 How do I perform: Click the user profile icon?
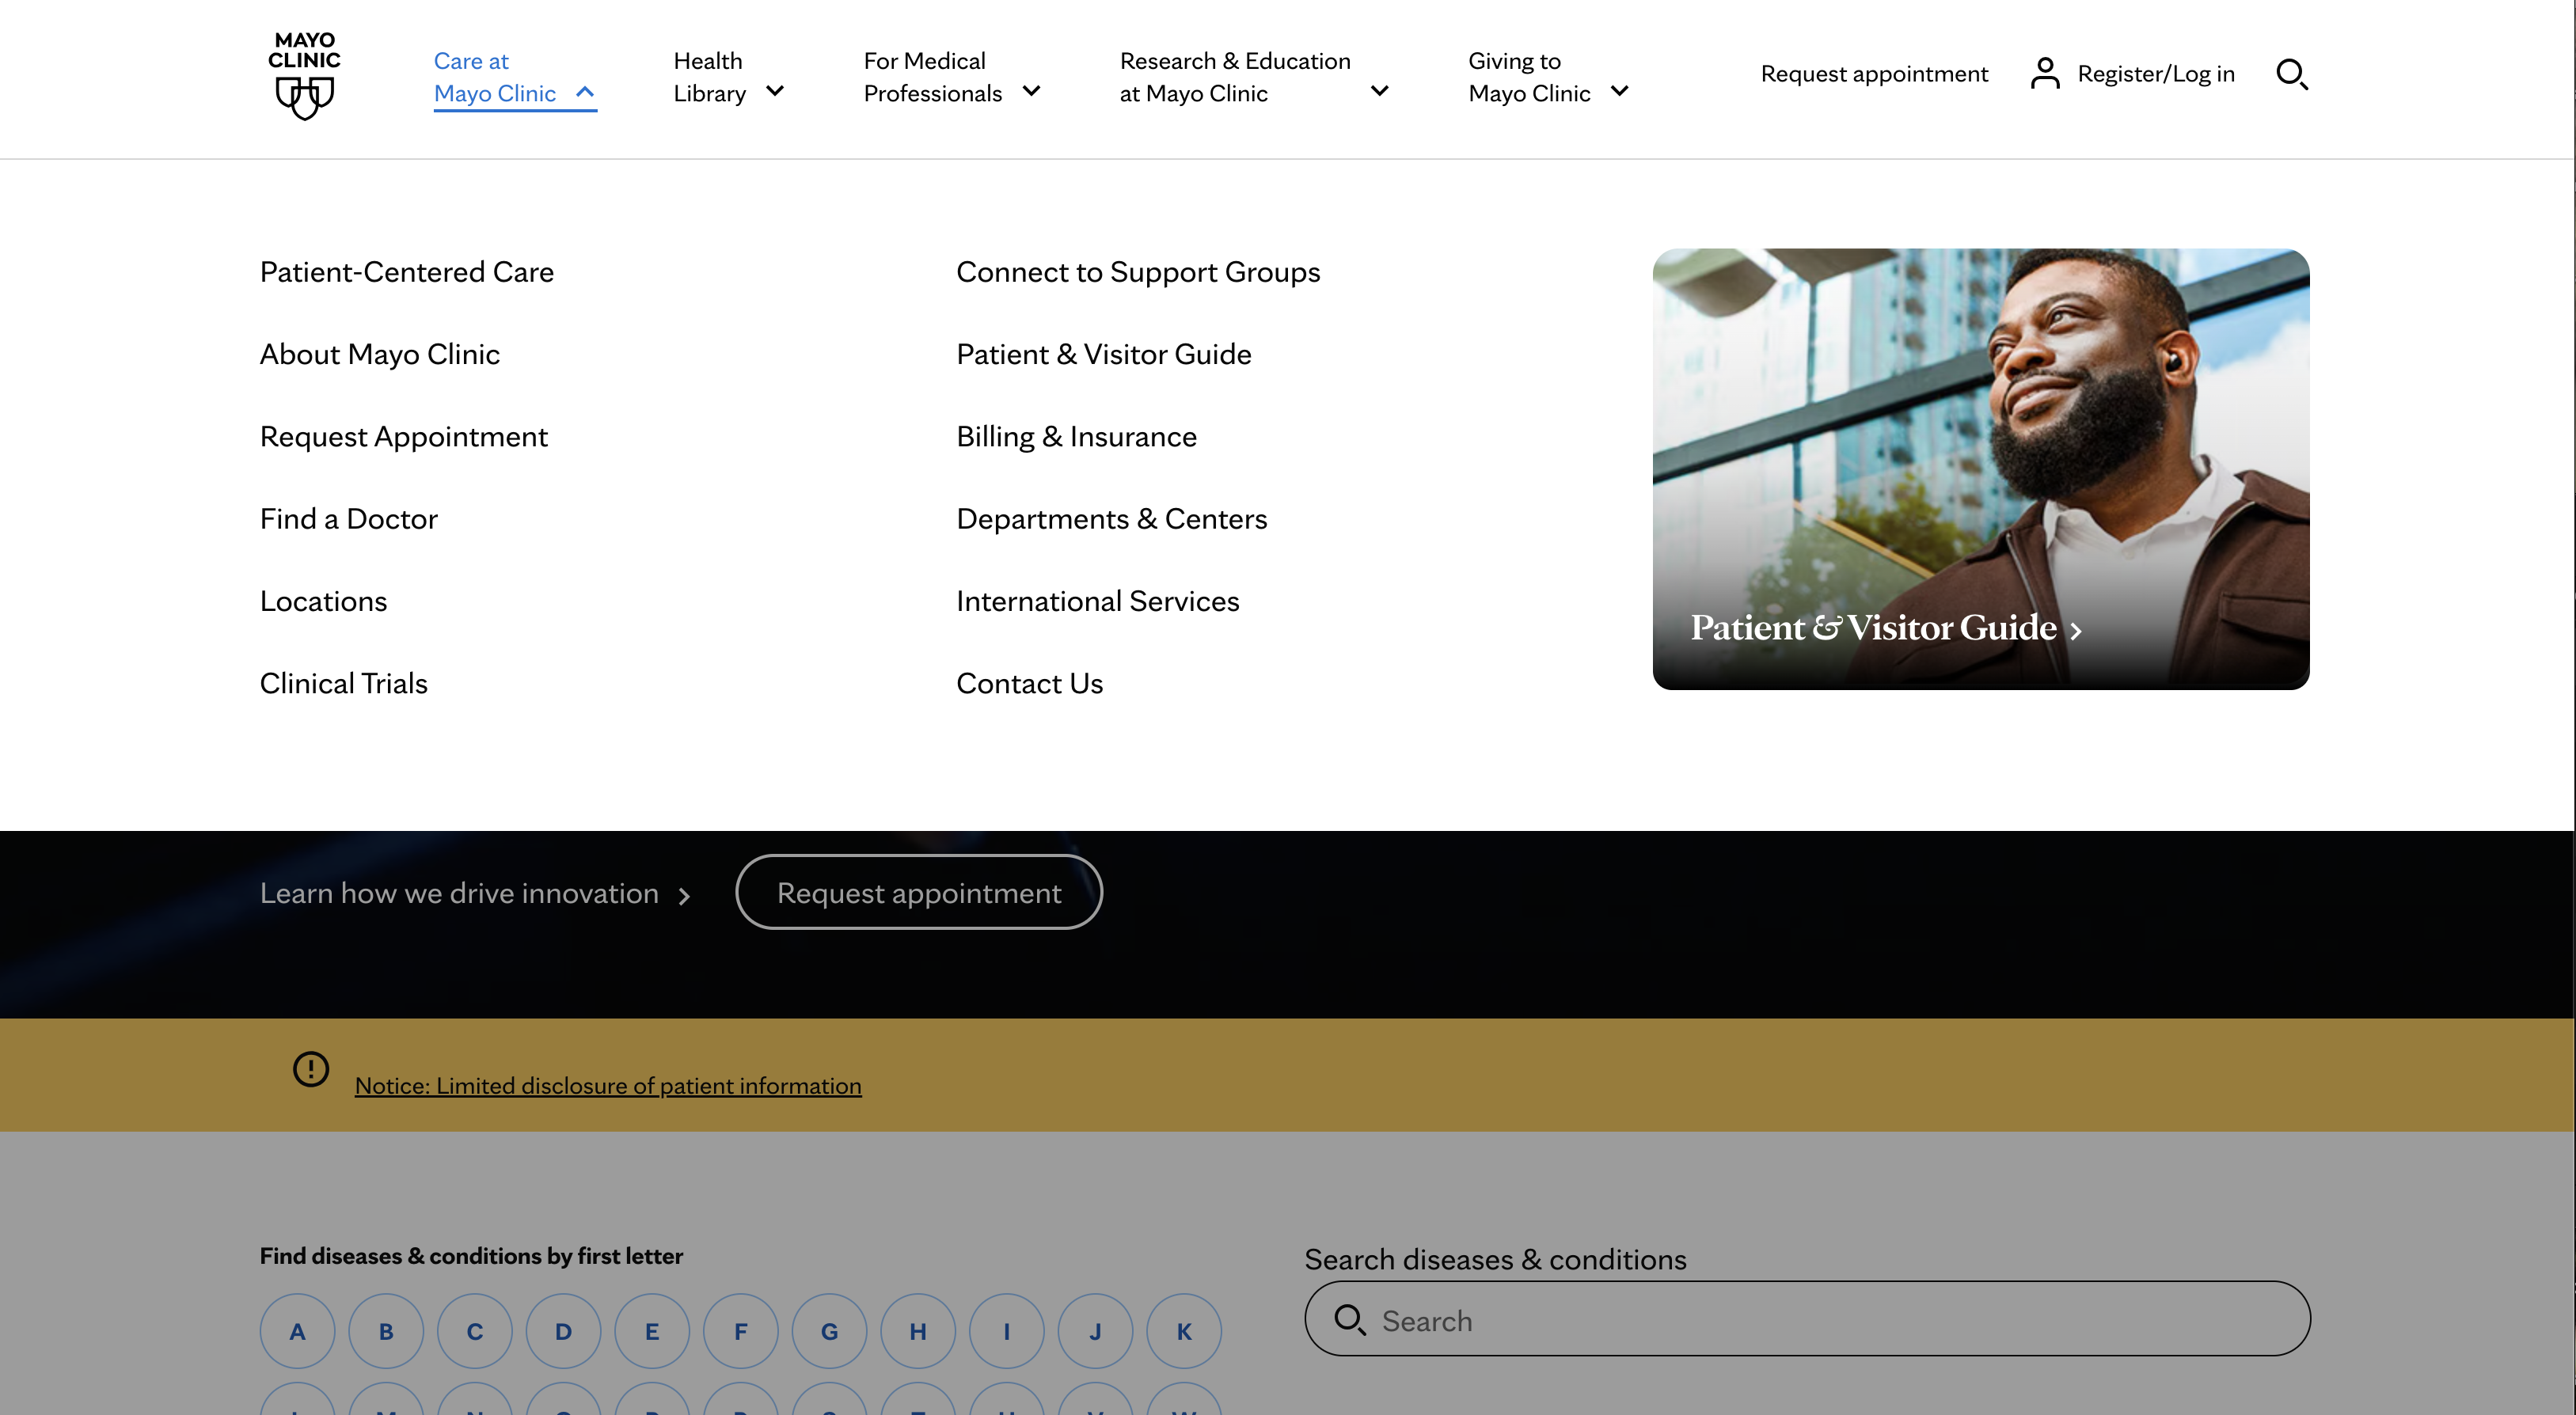(x=2045, y=73)
